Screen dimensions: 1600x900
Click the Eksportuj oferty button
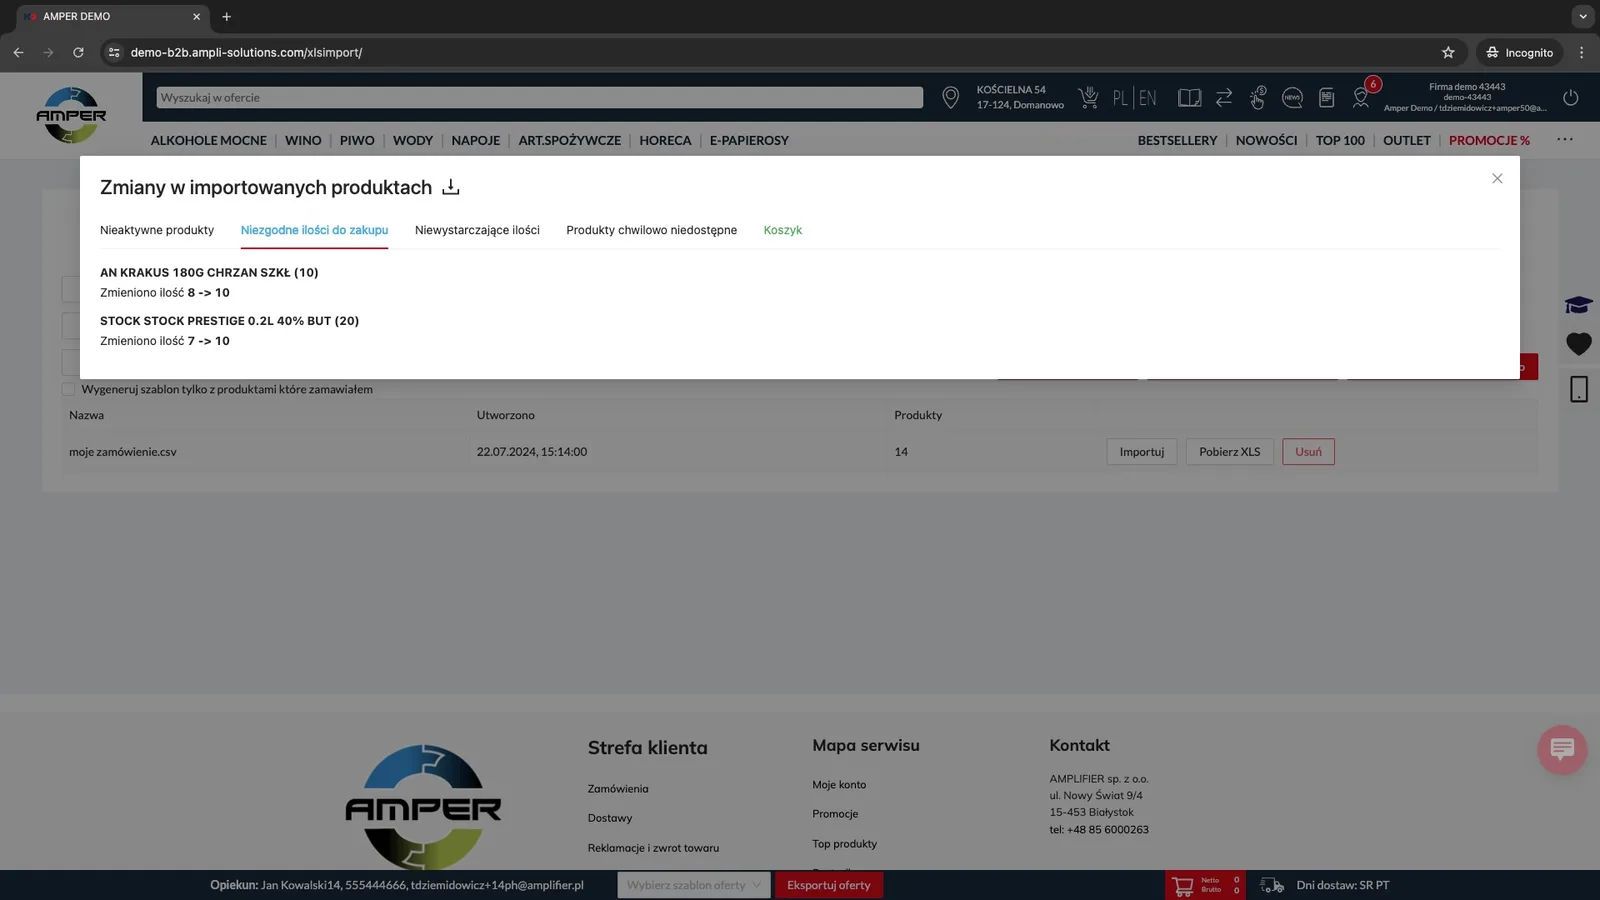(x=828, y=885)
